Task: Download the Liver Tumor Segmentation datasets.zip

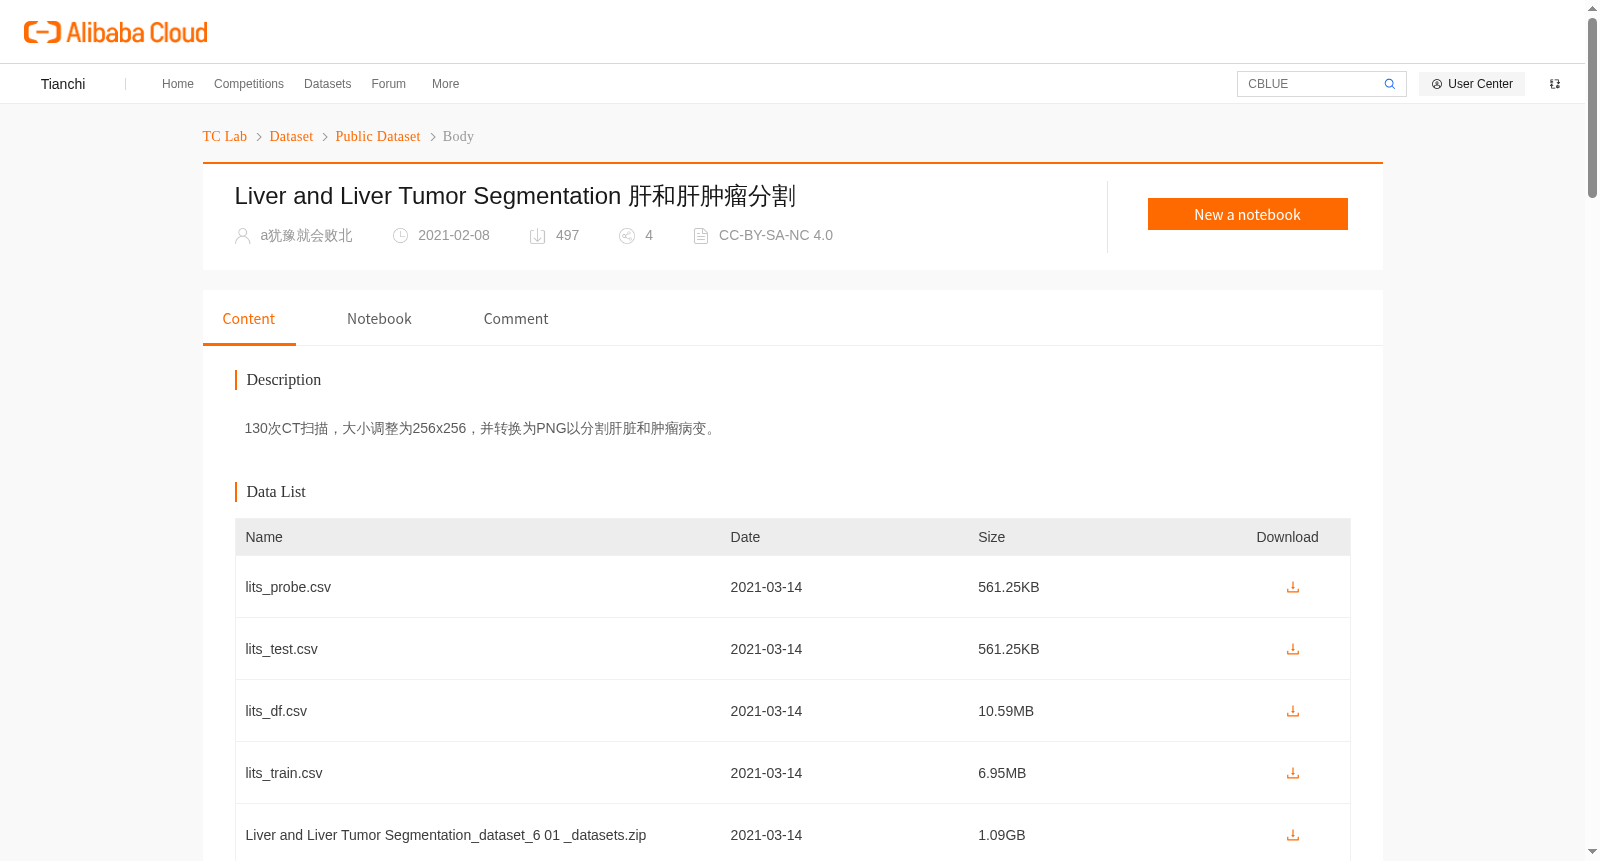Action: coord(1293,835)
